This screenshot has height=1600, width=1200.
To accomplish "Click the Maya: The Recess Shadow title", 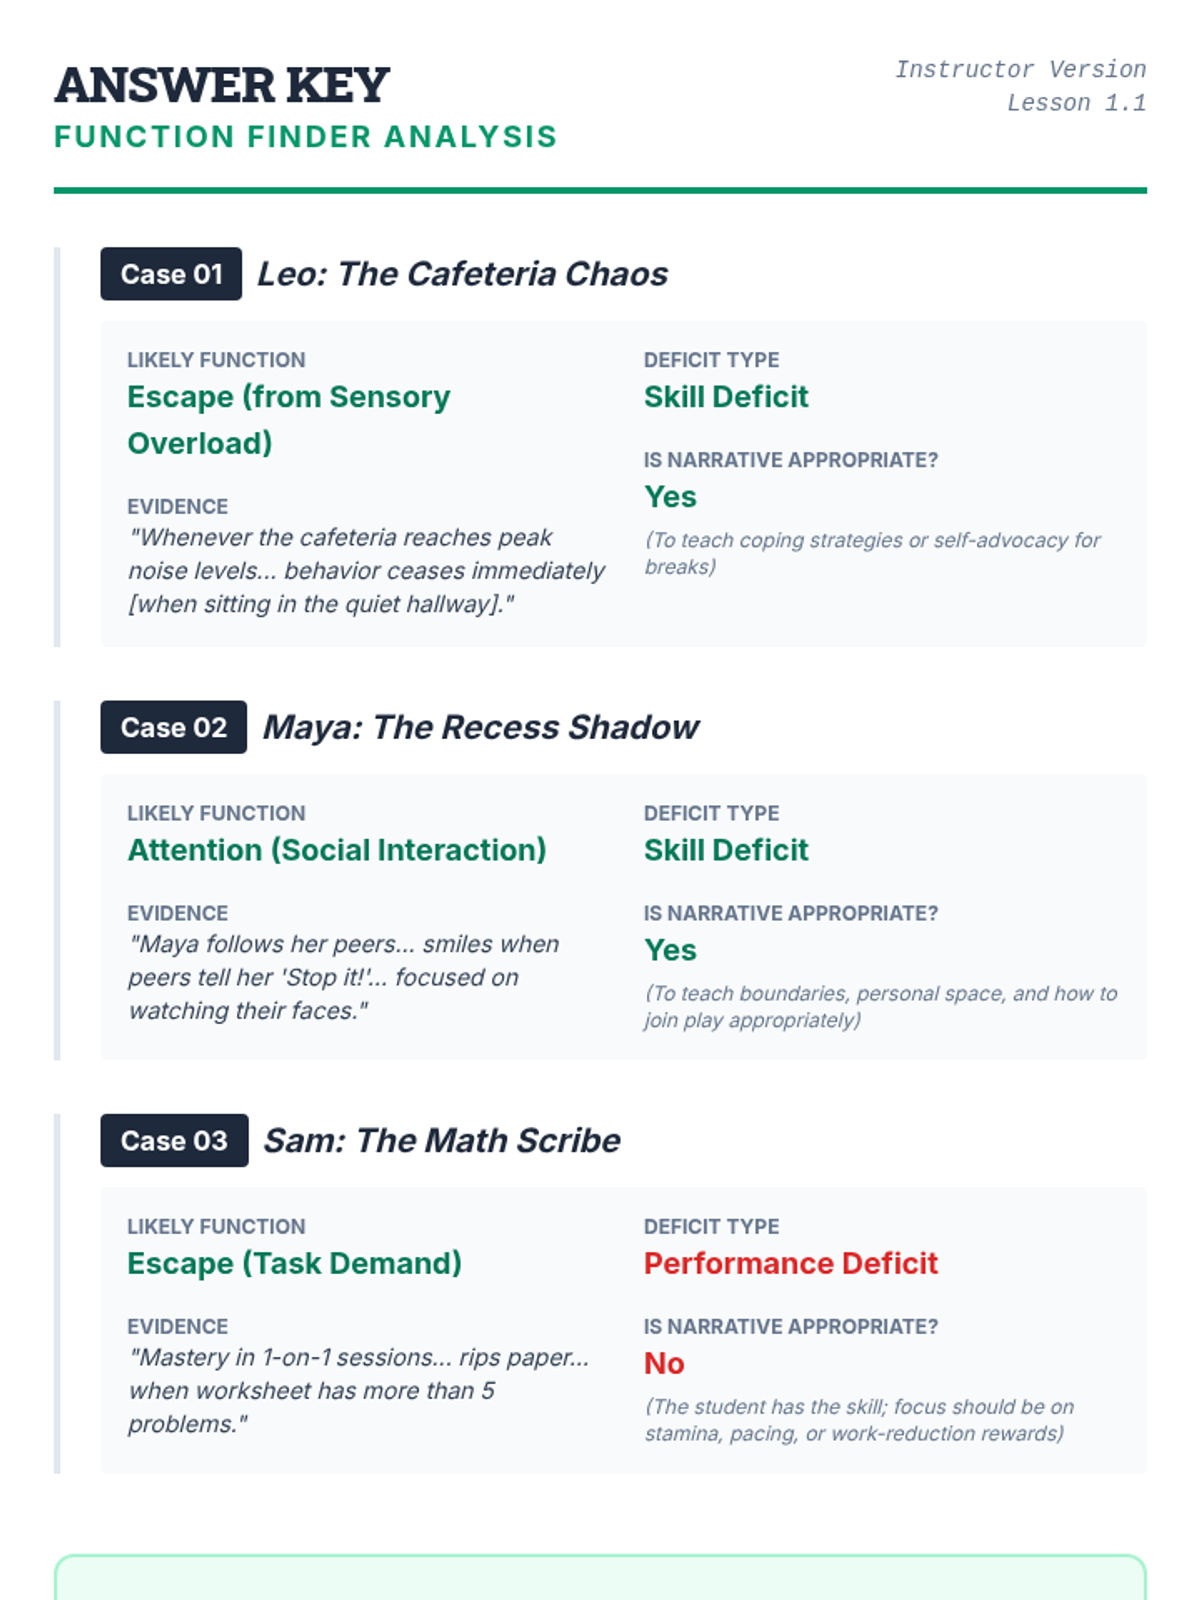I will pyautogui.click(x=480, y=727).
